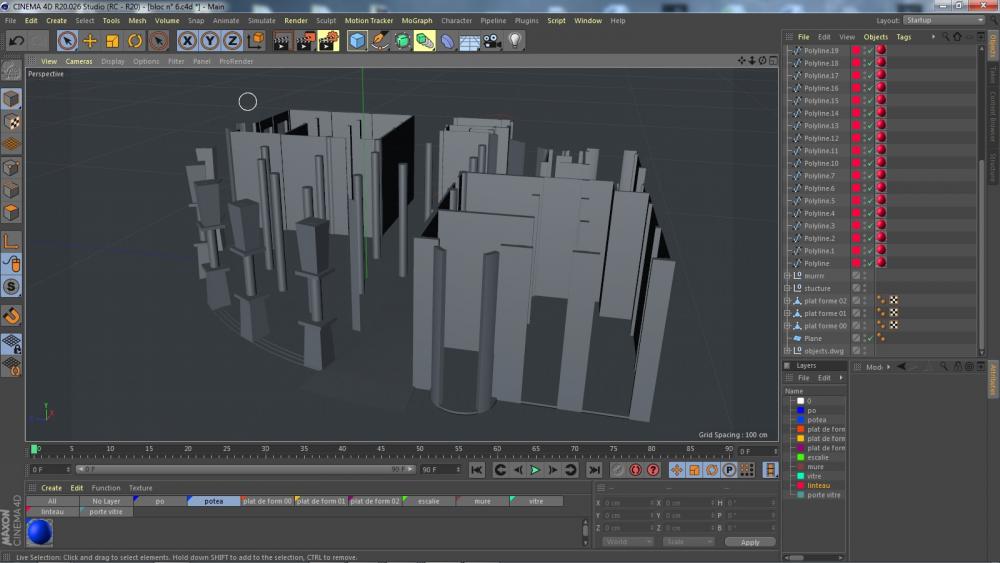1000x563 pixels.
Task: Select the Rotate tool
Action: click(x=135, y=41)
